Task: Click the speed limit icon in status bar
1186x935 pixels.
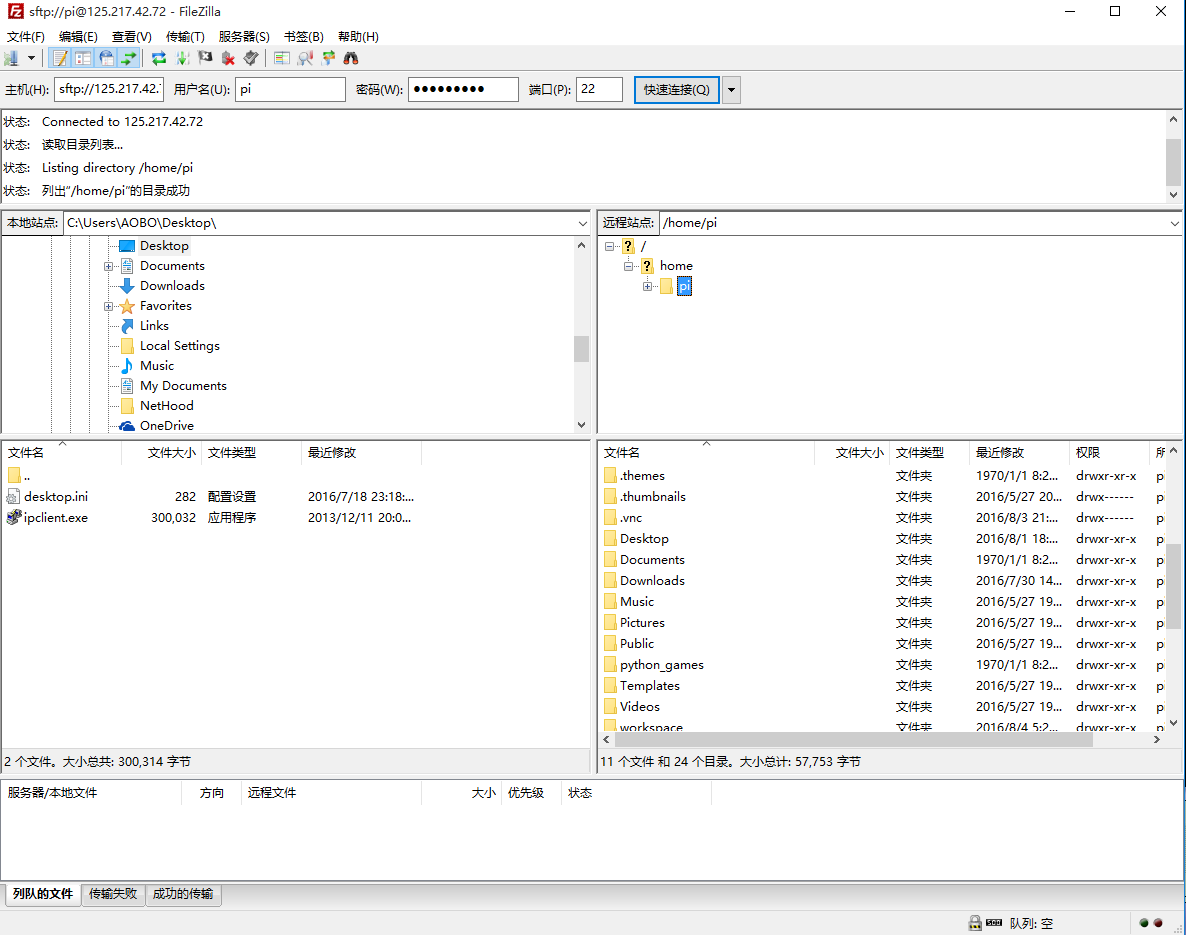Action: click(994, 923)
